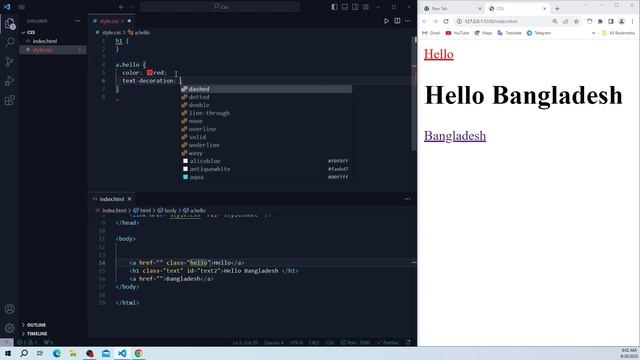Open the Telegram bookmark
Image resolution: width=640 pixels, height=360 pixels.
point(538,33)
